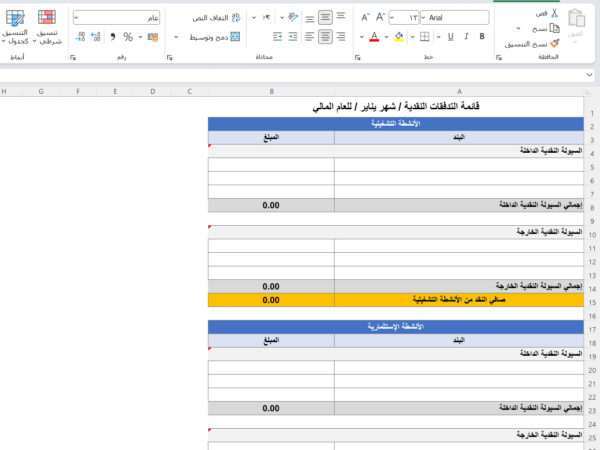600x450 pixels.
Task: Select the title cell 'قائمة التدفقات النقدية'
Action: [x=396, y=107]
